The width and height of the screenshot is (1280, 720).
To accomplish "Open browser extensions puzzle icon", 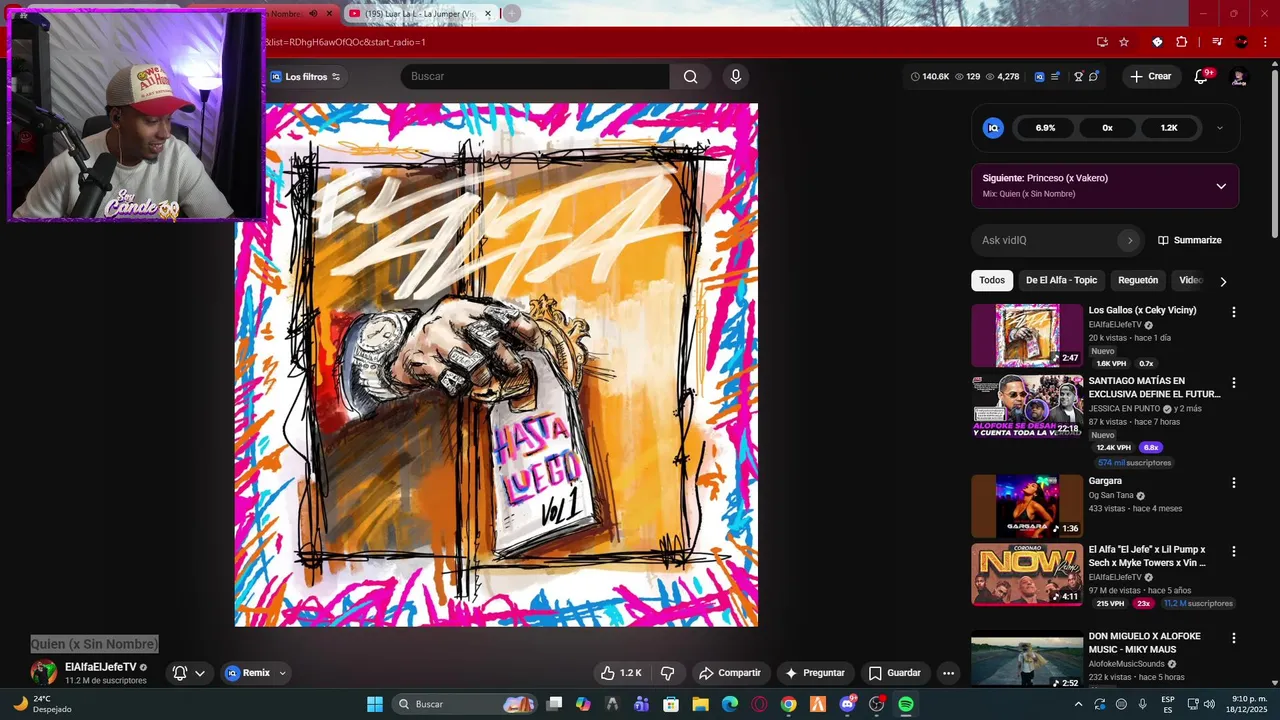I will click(x=1182, y=42).
